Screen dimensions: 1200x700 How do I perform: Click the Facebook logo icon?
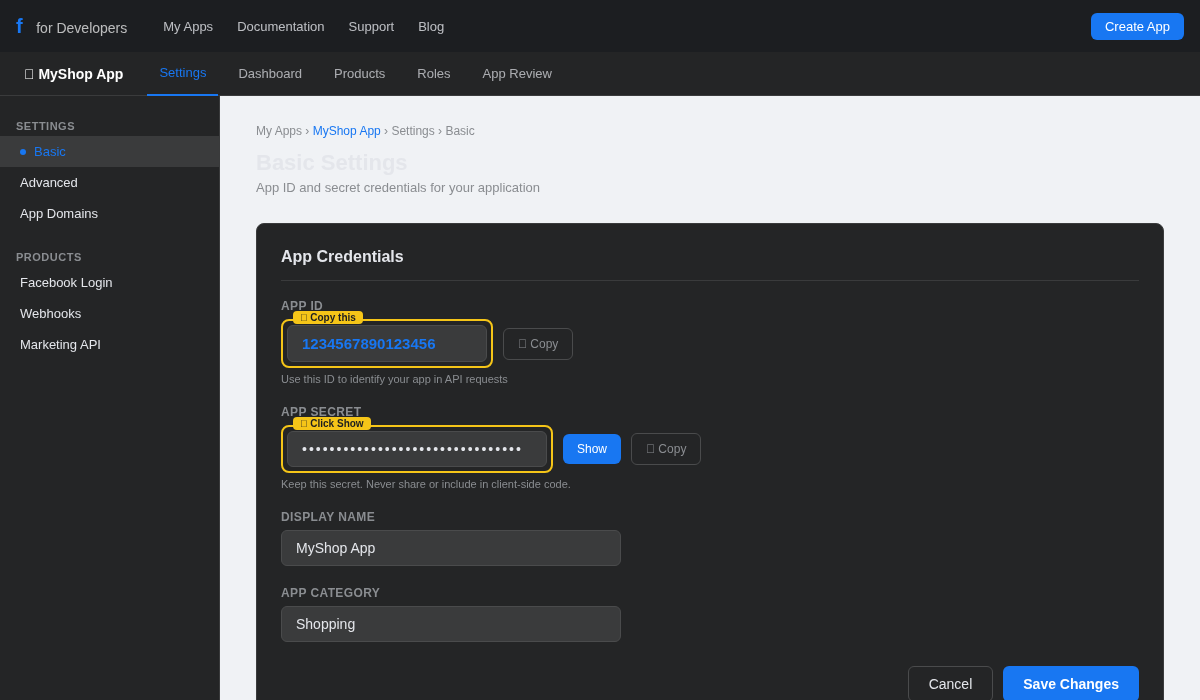[19, 26]
